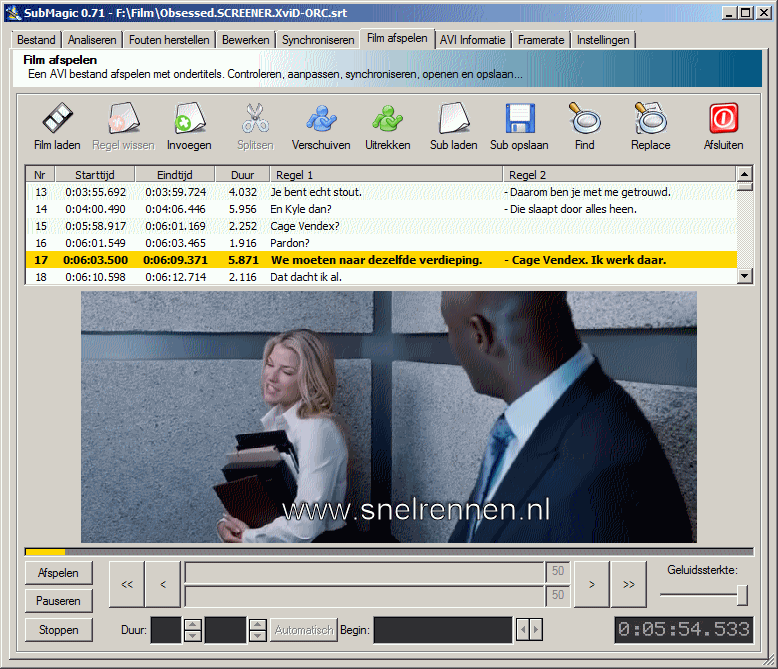Click the yellow film progress bar
Screen dimensions: 778x669
[389, 551]
